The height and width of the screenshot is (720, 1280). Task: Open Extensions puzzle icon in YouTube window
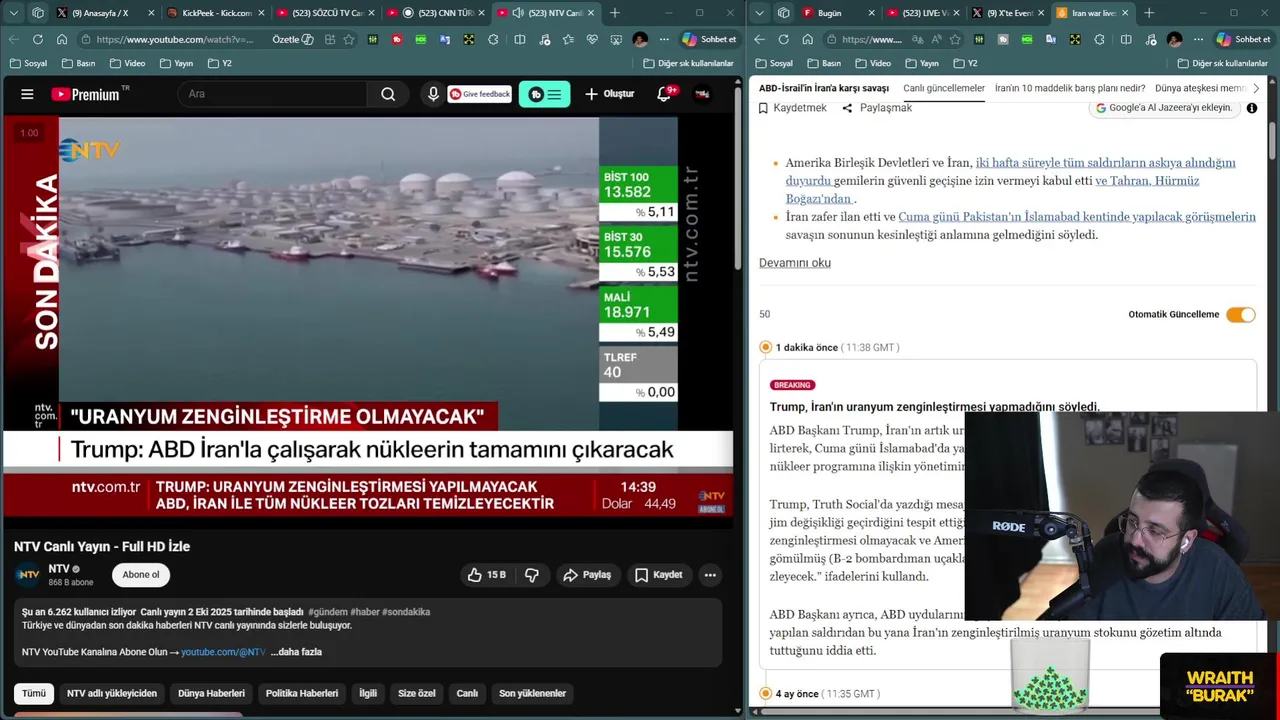pyautogui.click(x=493, y=39)
